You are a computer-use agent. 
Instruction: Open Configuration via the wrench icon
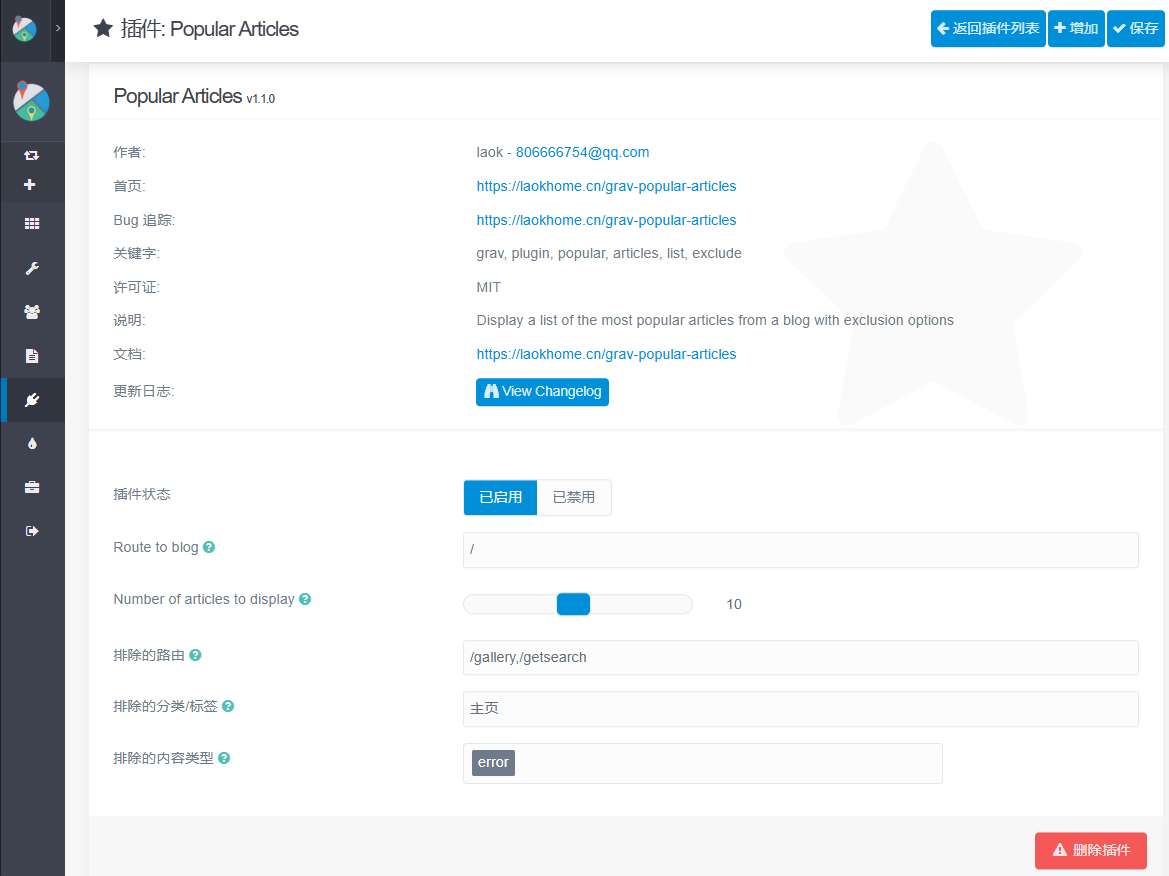32,269
